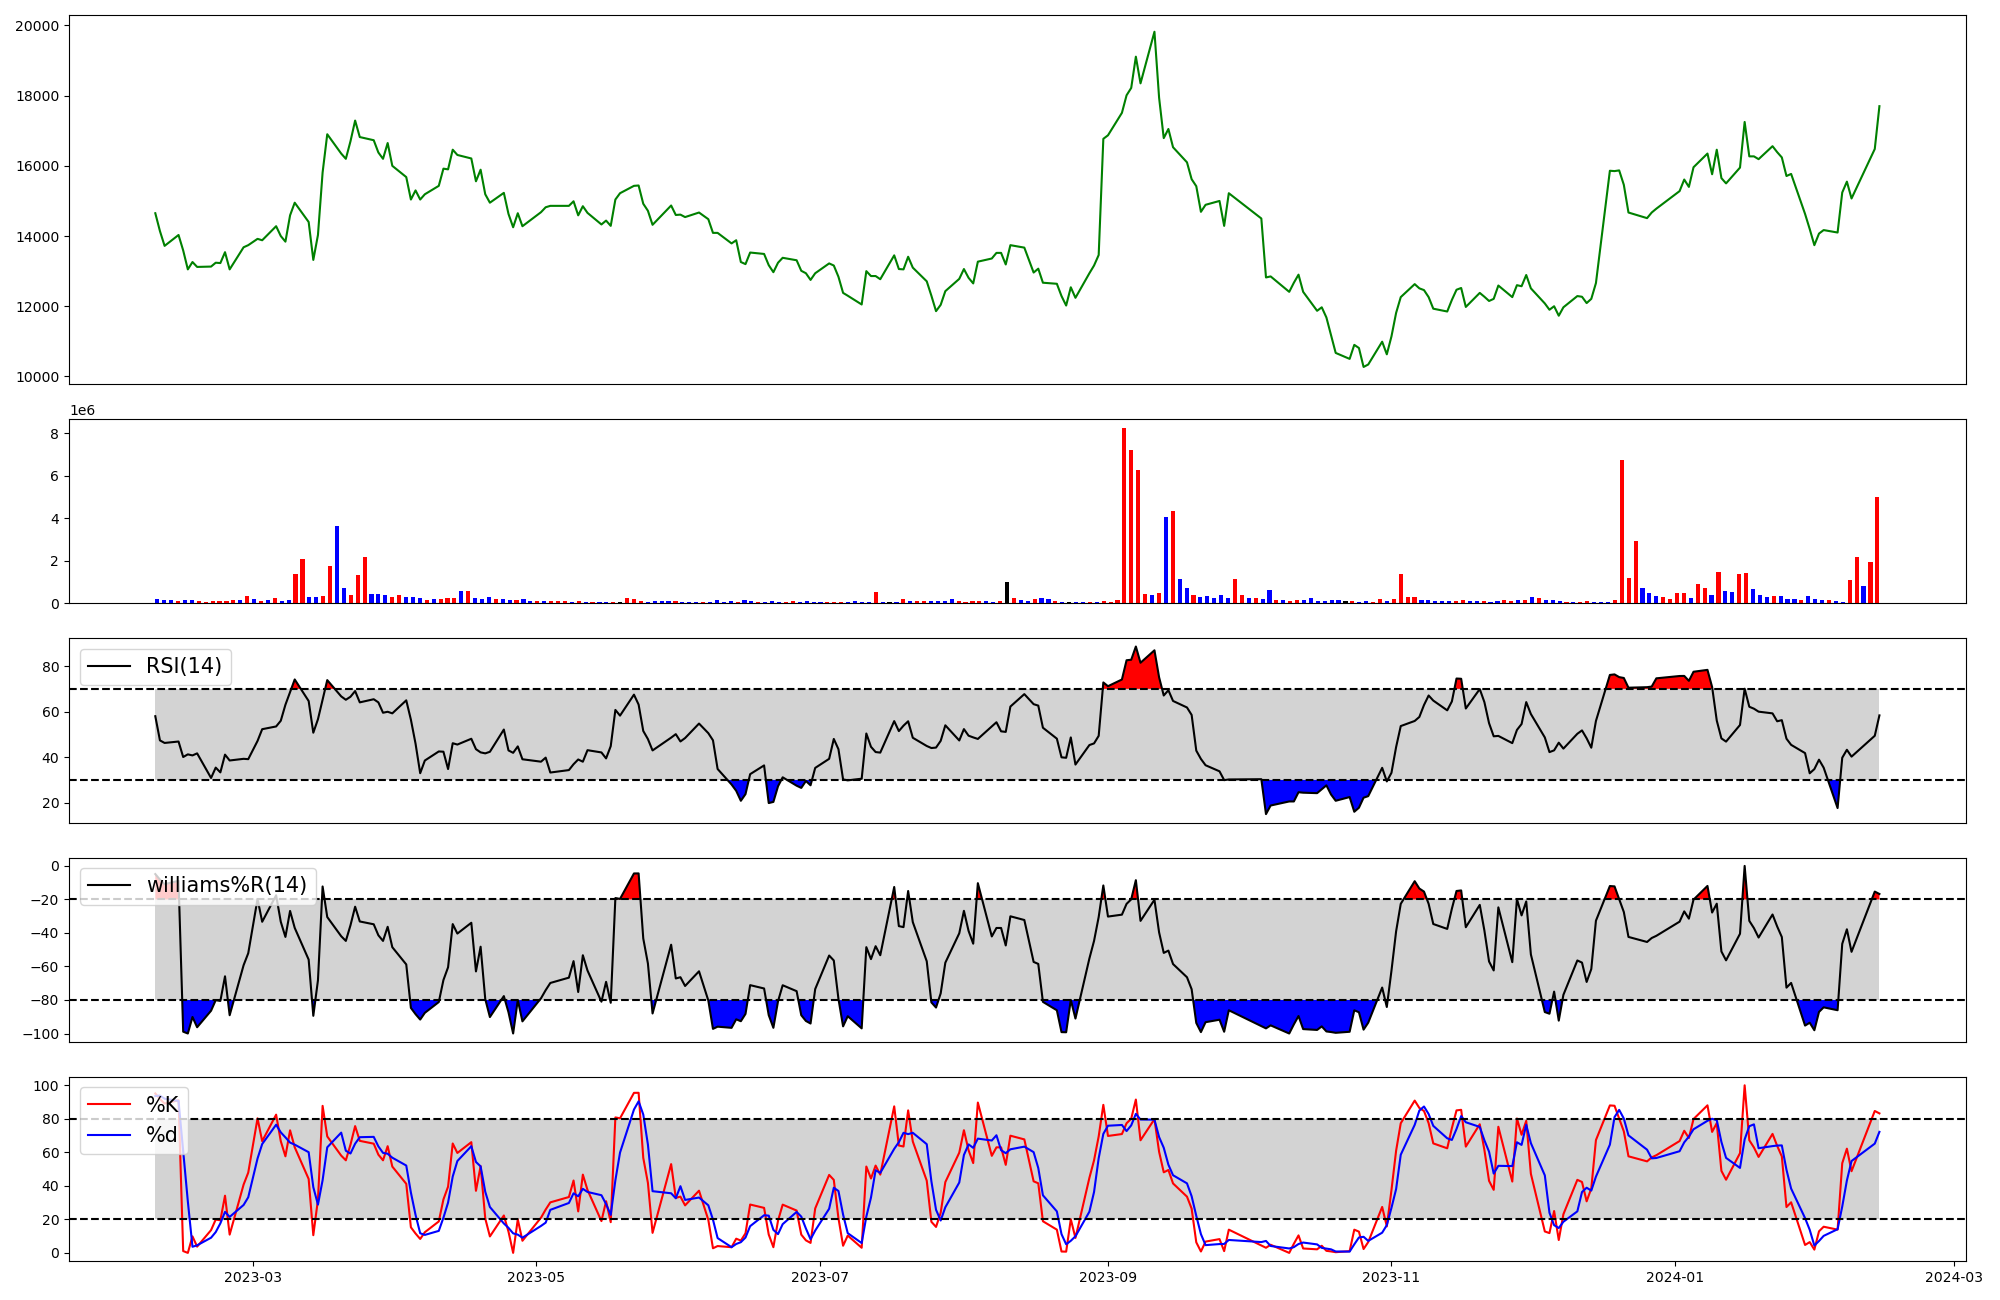Click the %K legend text
The width and height of the screenshot is (2000, 1300).
pos(162,1105)
